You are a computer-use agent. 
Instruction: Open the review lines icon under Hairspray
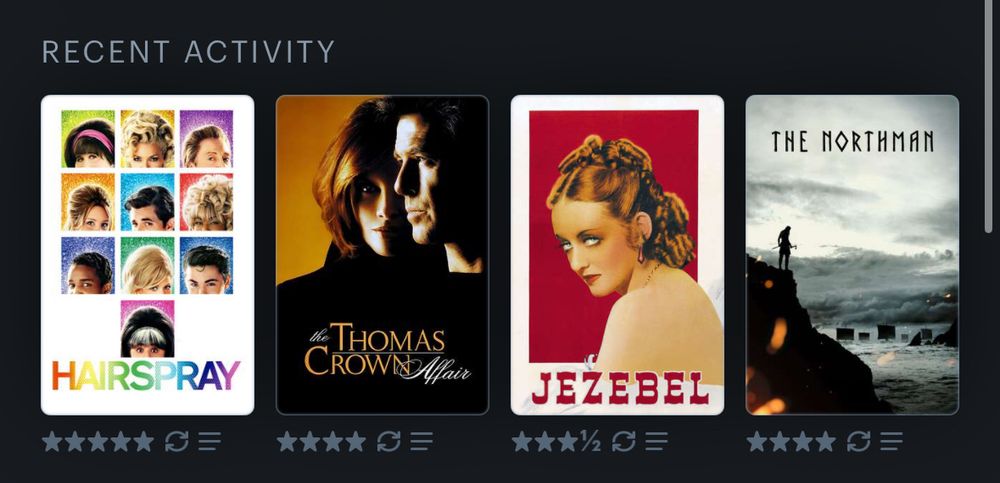209,441
